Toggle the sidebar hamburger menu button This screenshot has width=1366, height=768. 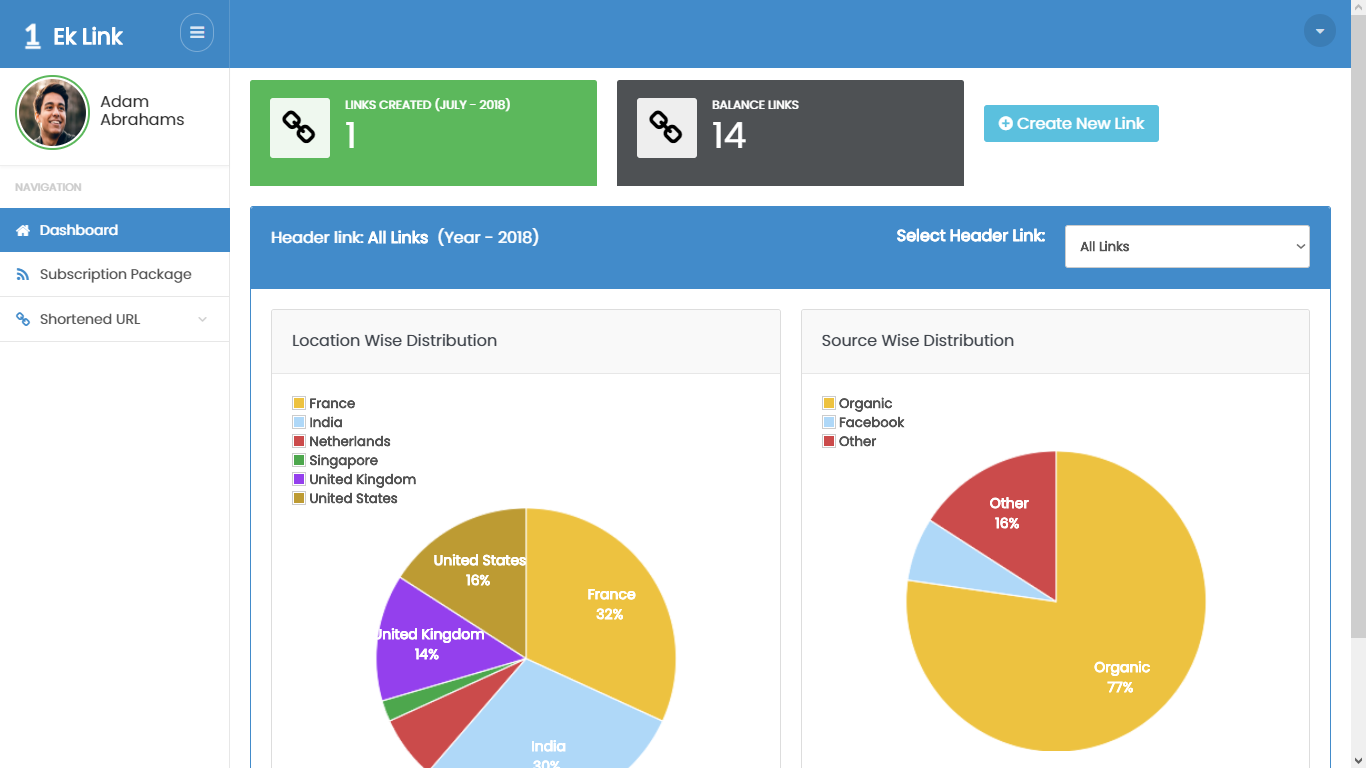click(x=197, y=33)
